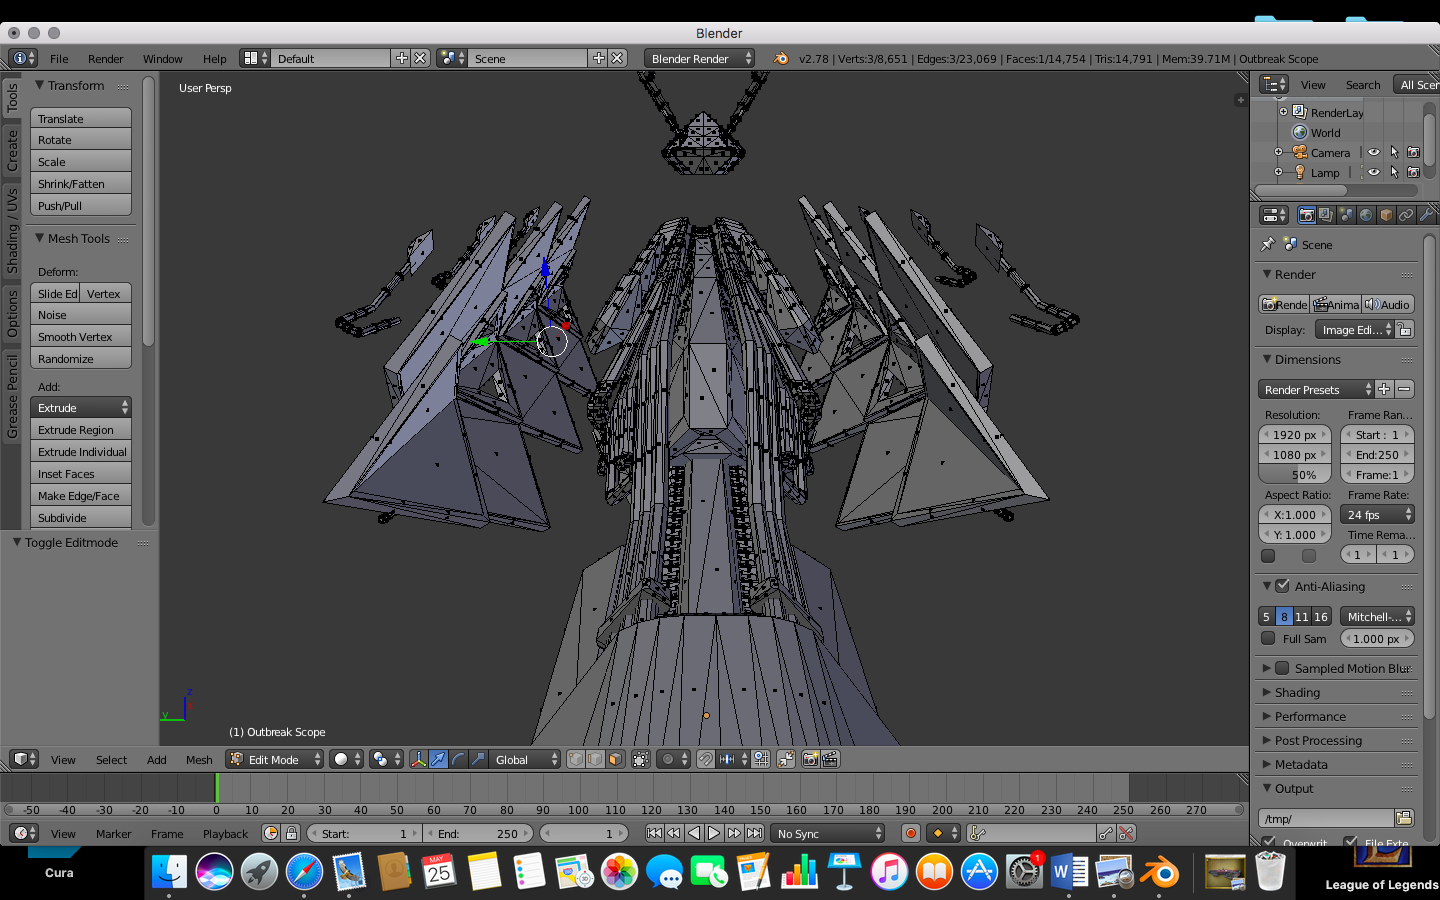Switch to the Shading / UVs tool tab

coord(12,230)
